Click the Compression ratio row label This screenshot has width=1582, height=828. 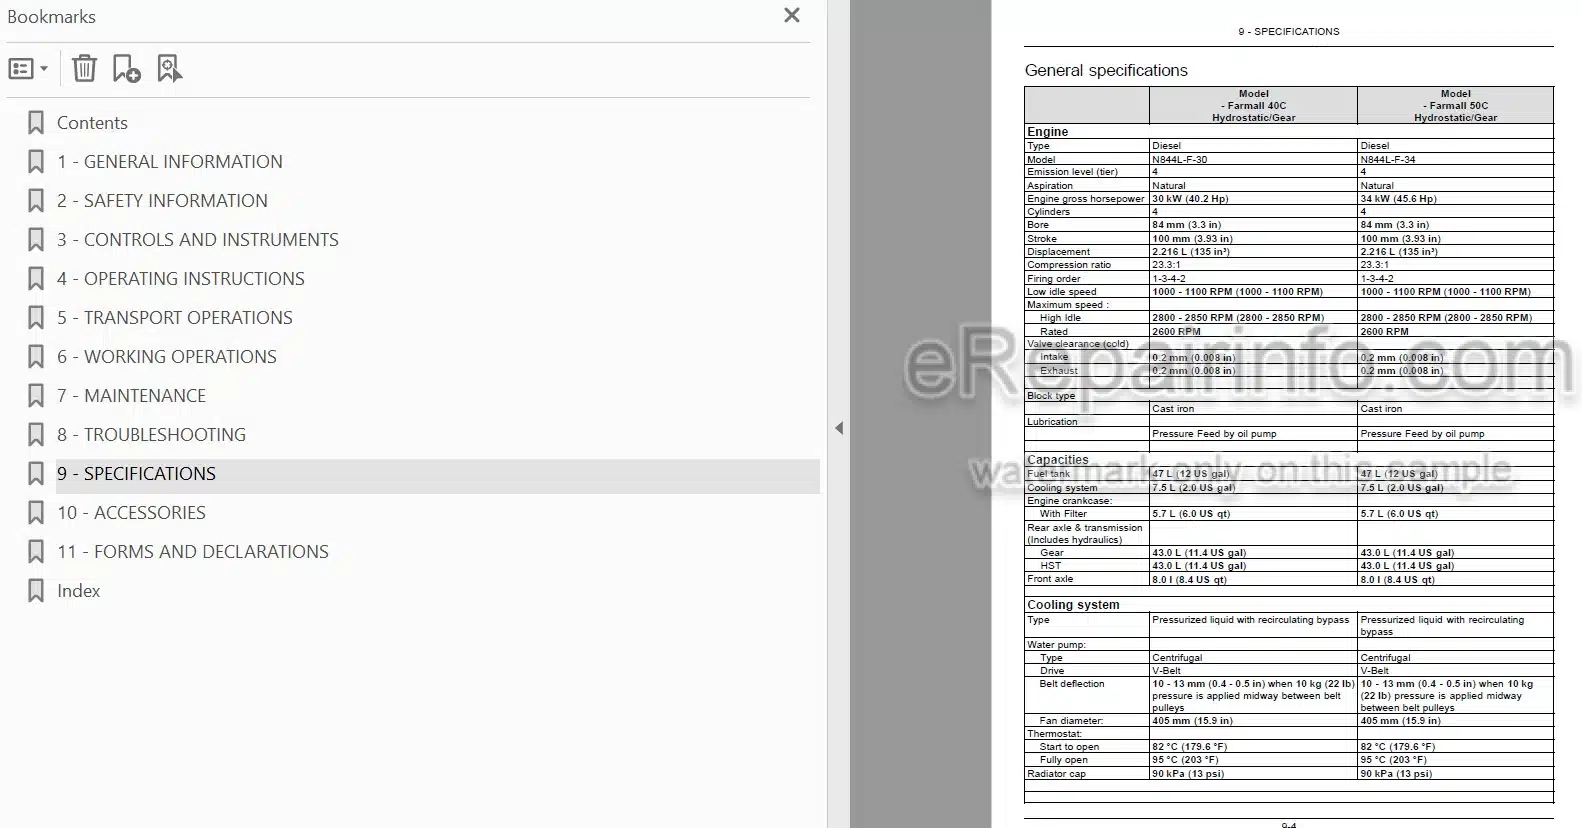point(1069,265)
